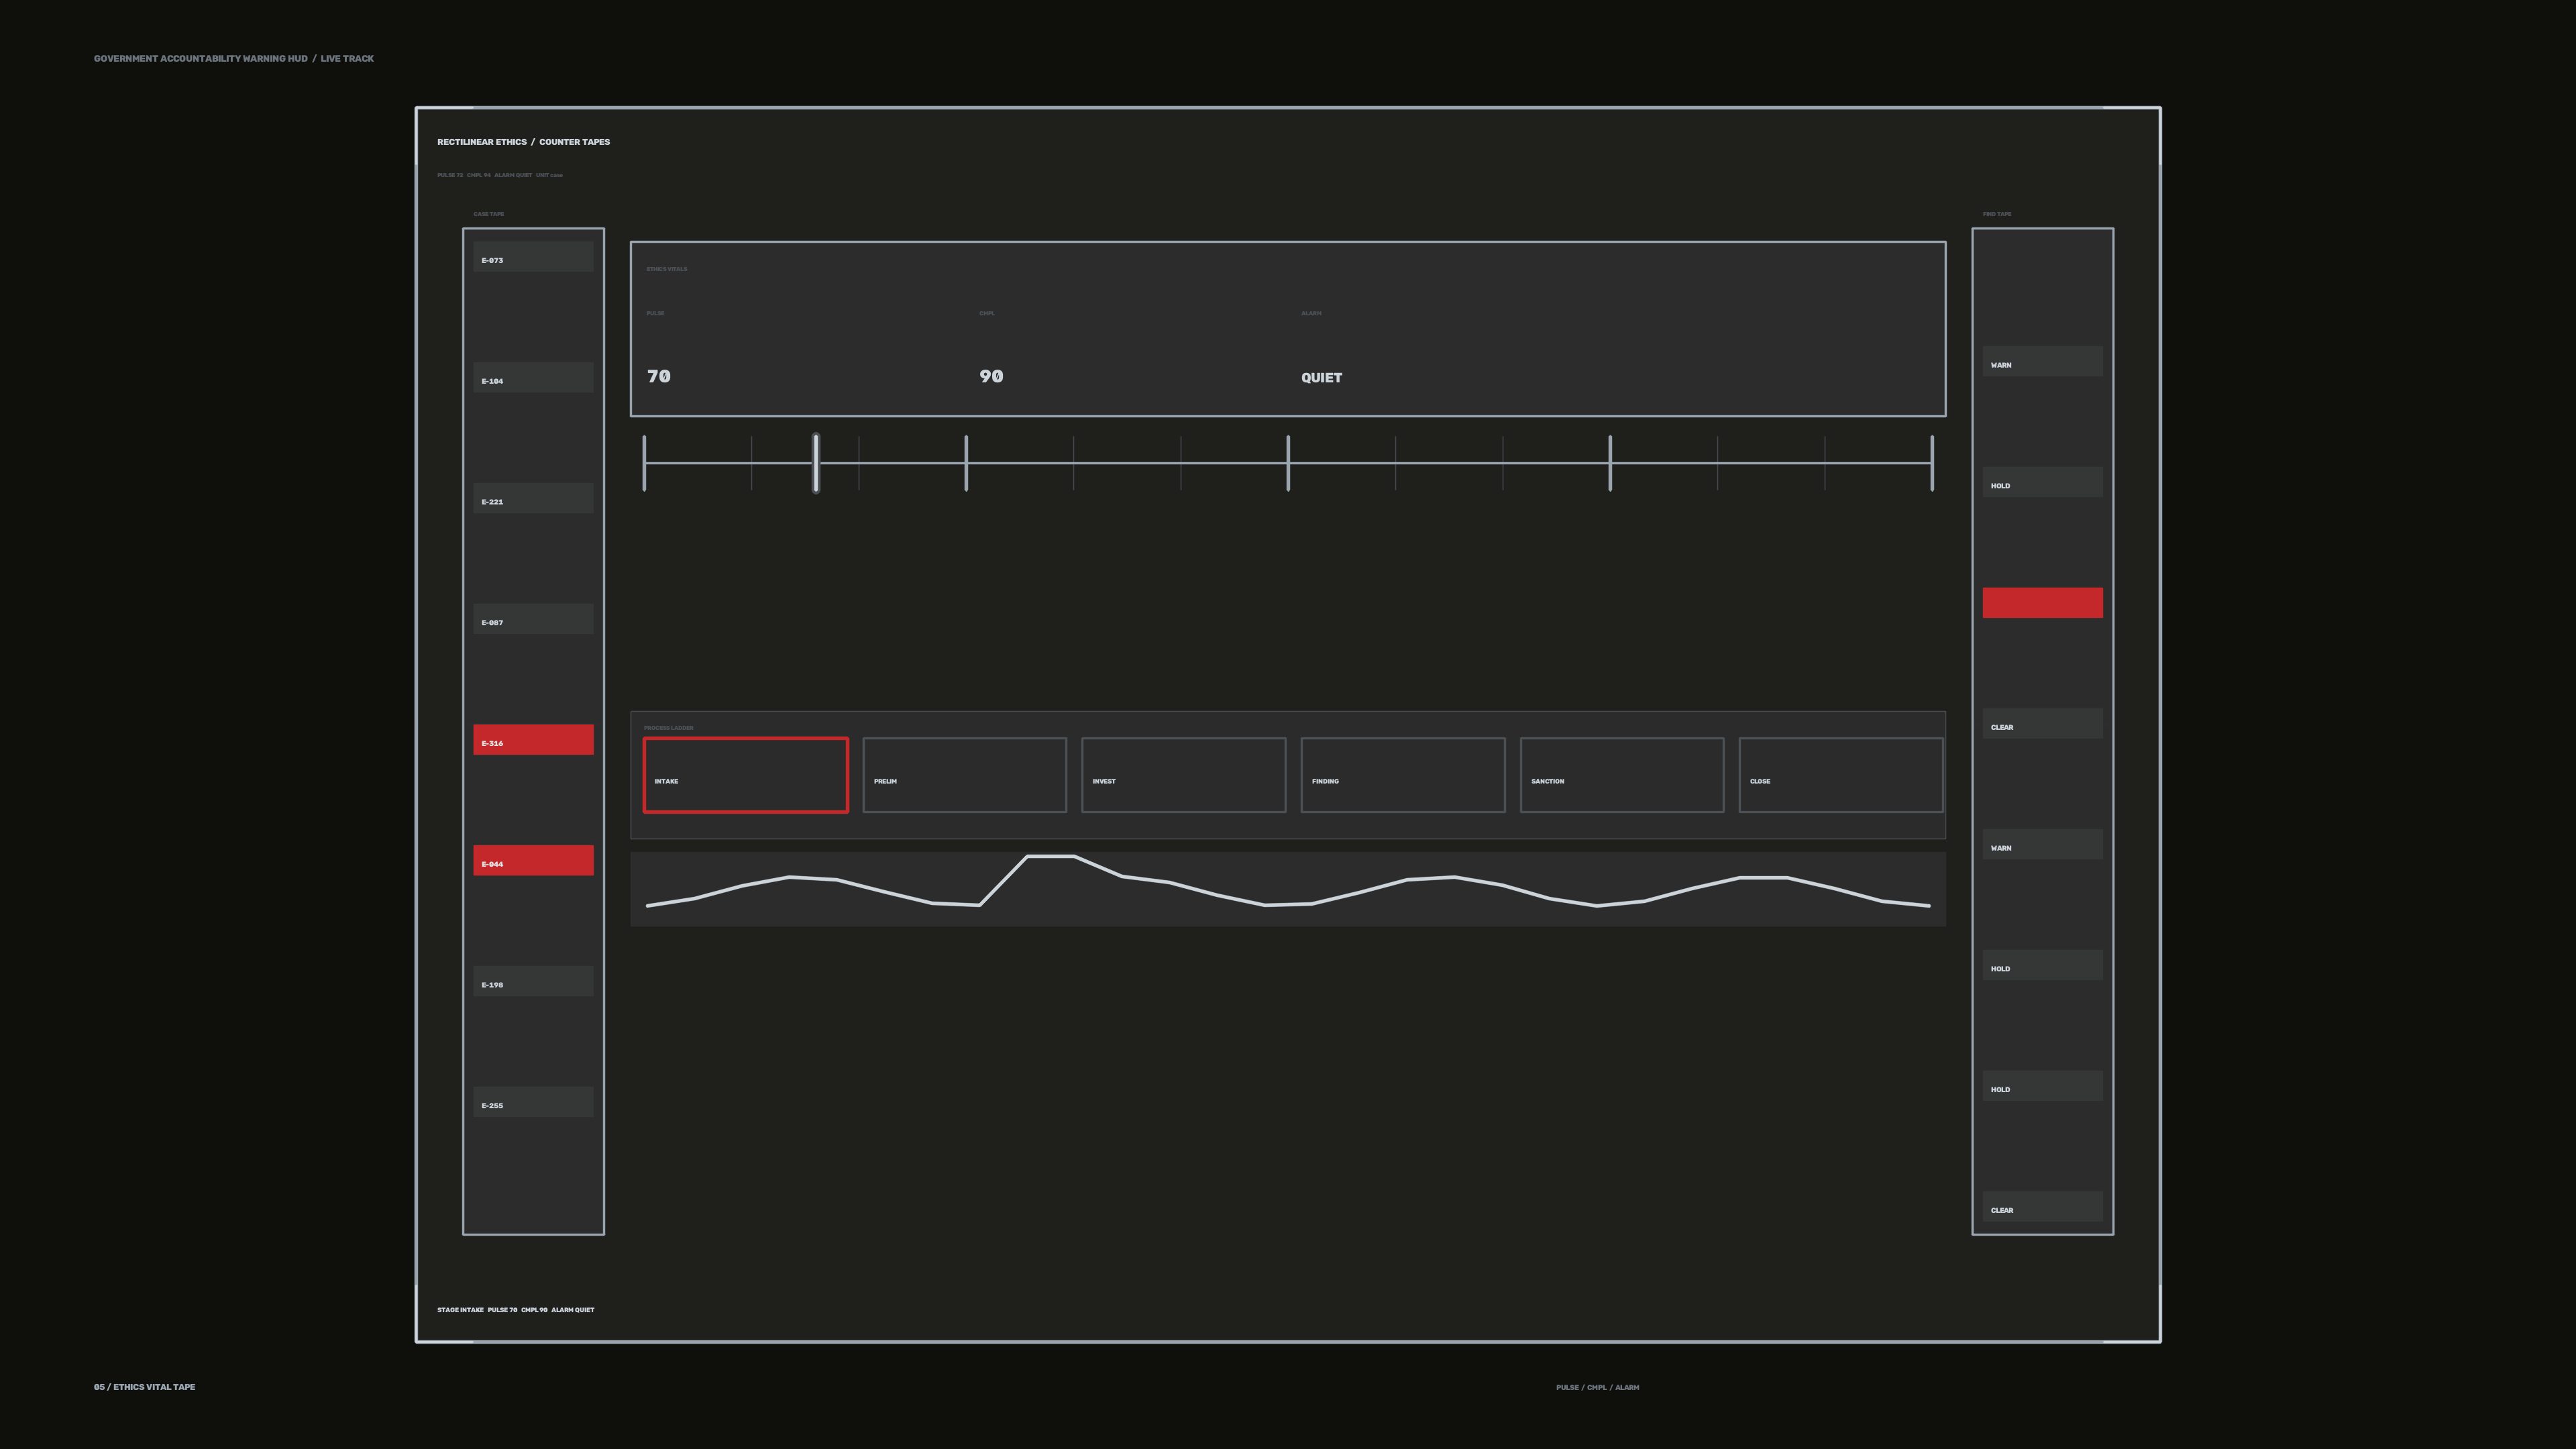This screenshot has width=2576, height=1449.
Task: Select the bottom CLEAR entry in find tape
Action: pyautogui.click(x=2042, y=1207)
